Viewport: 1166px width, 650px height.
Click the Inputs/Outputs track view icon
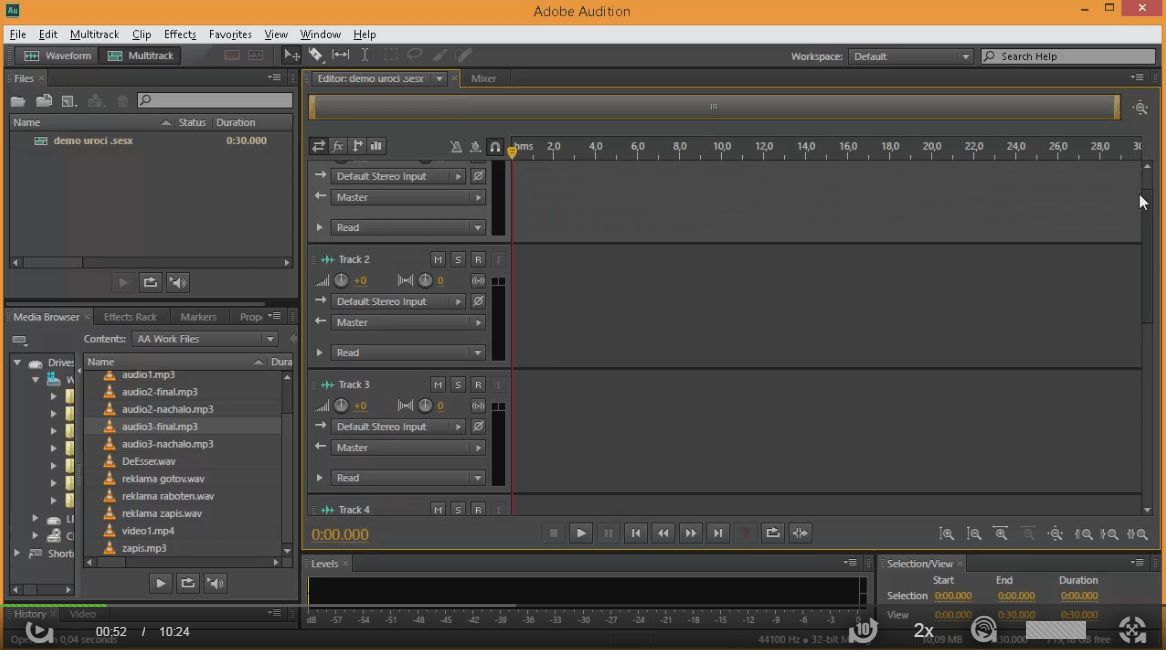[318, 146]
